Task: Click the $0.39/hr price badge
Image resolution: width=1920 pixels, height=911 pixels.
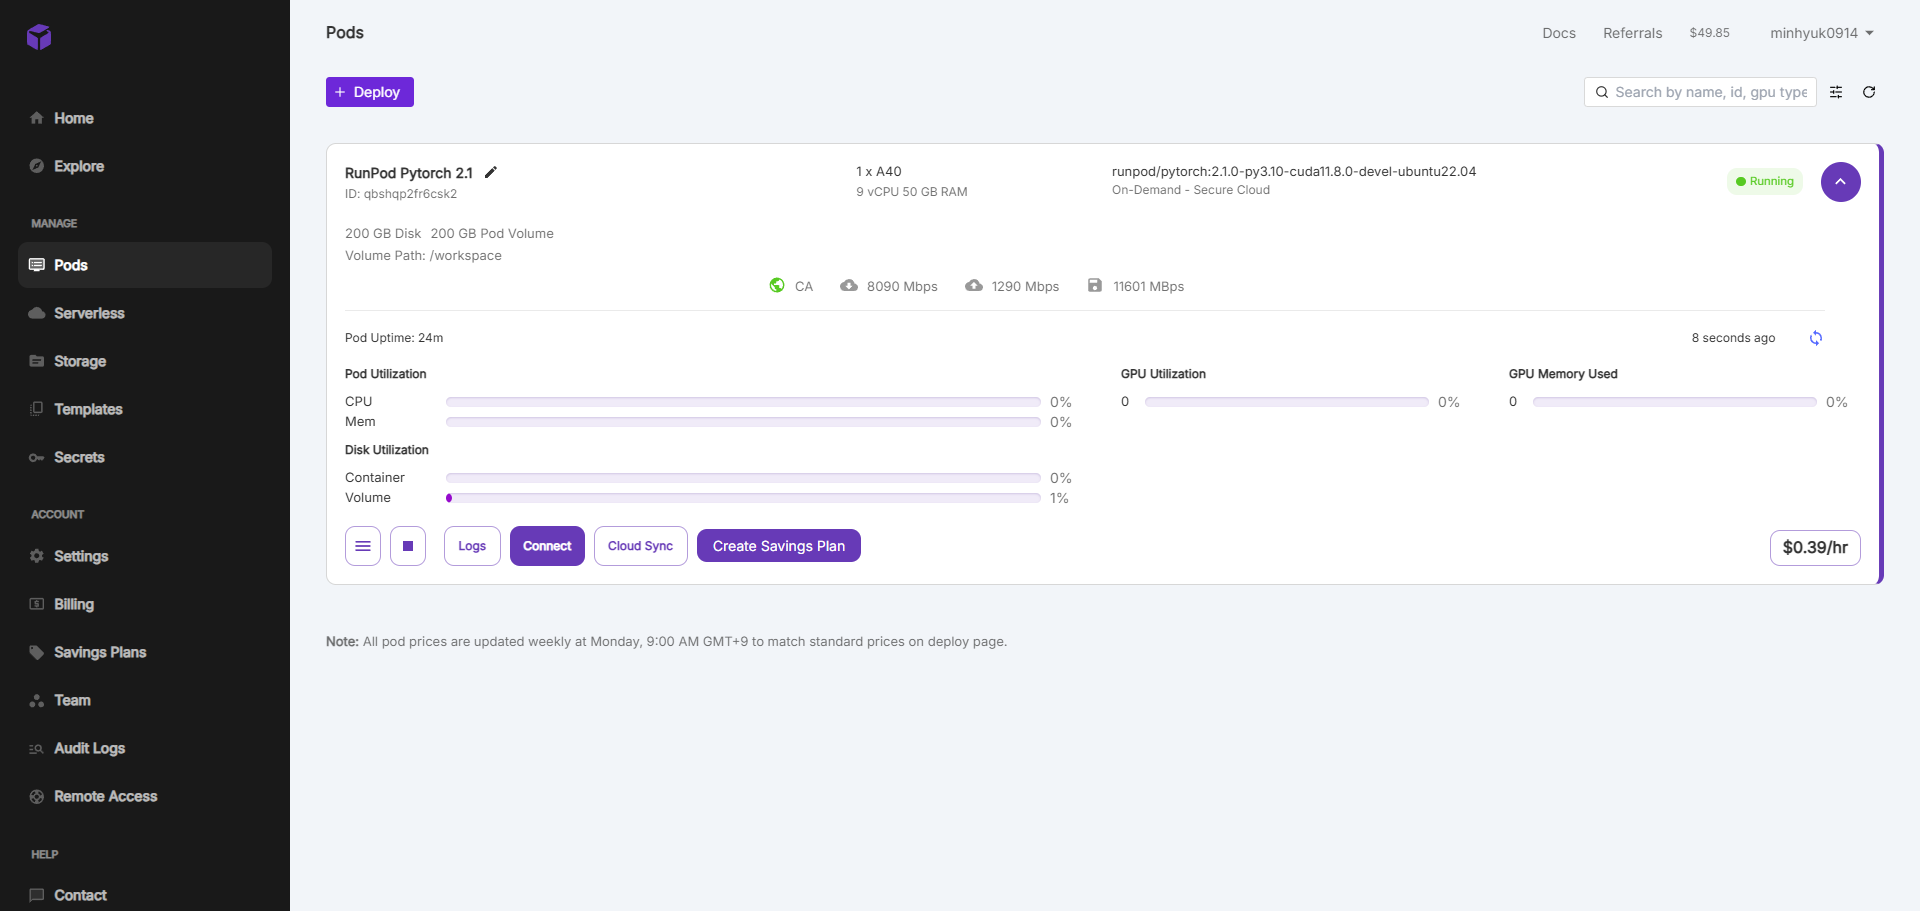Action: [1815, 548]
